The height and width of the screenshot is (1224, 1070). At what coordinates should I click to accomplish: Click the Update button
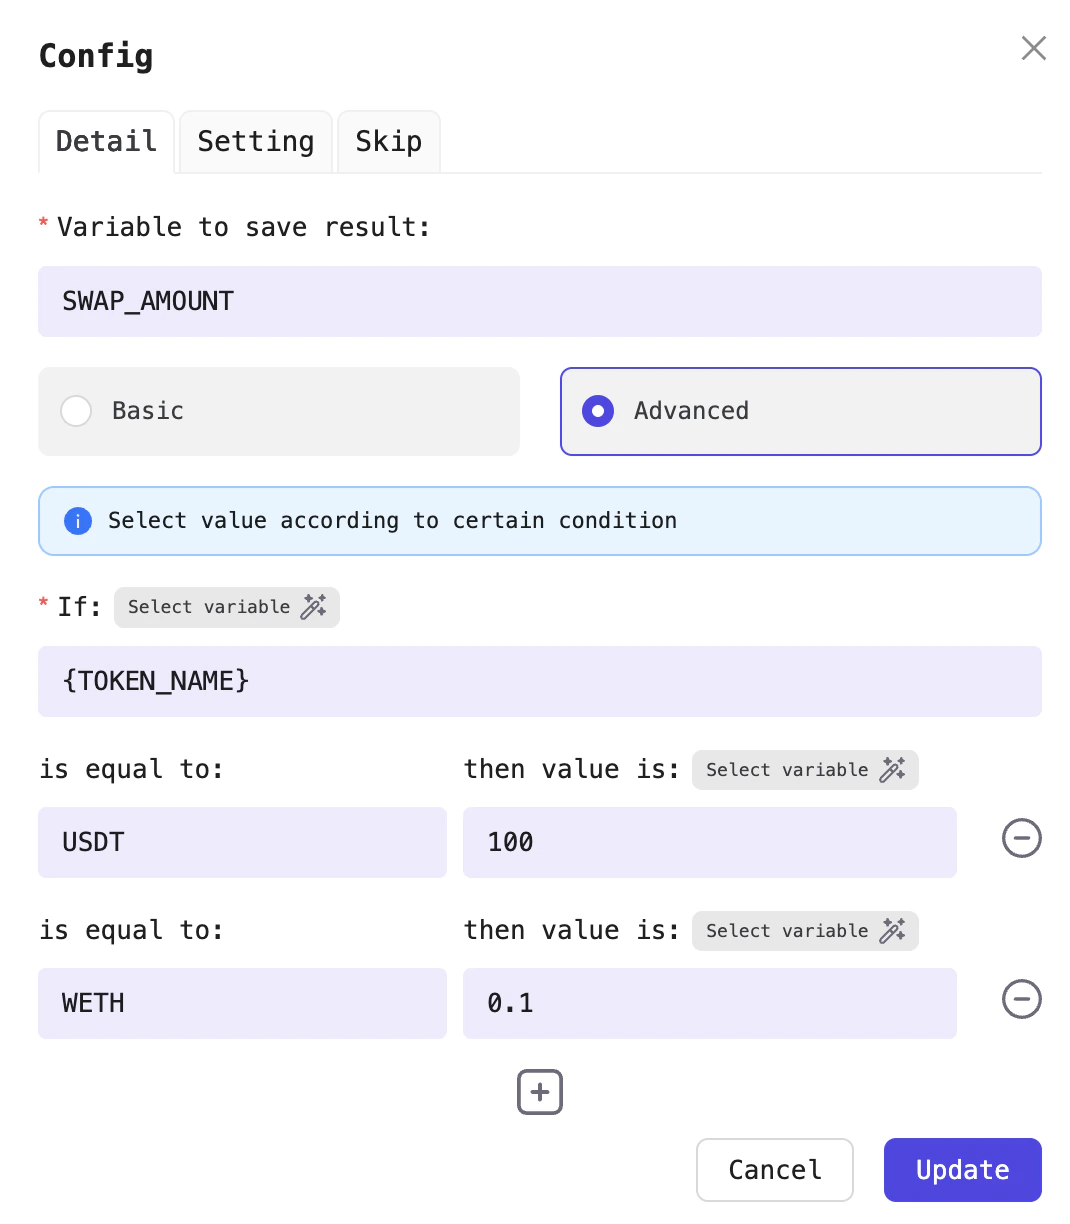pyautogui.click(x=961, y=1170)
